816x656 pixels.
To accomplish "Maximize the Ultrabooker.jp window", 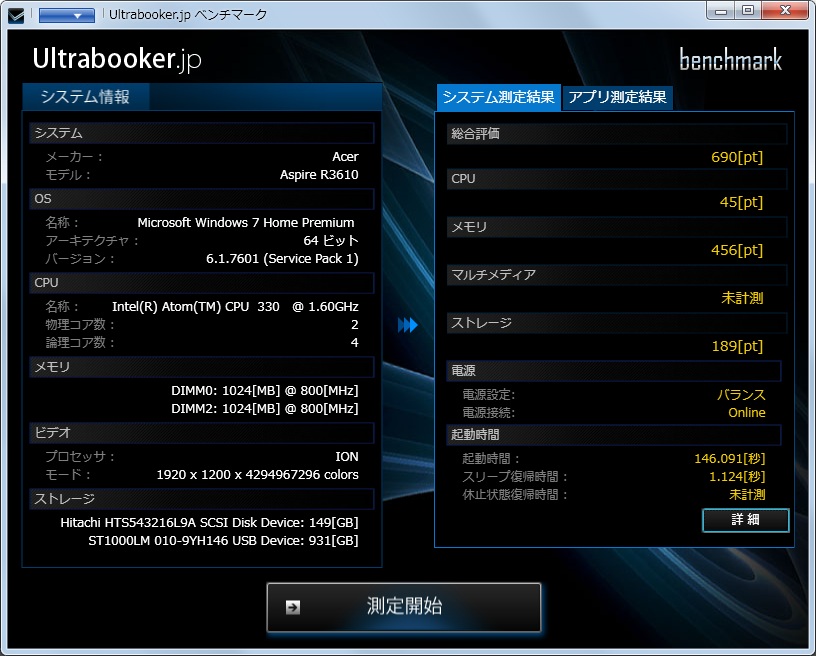I will (748, 10).
